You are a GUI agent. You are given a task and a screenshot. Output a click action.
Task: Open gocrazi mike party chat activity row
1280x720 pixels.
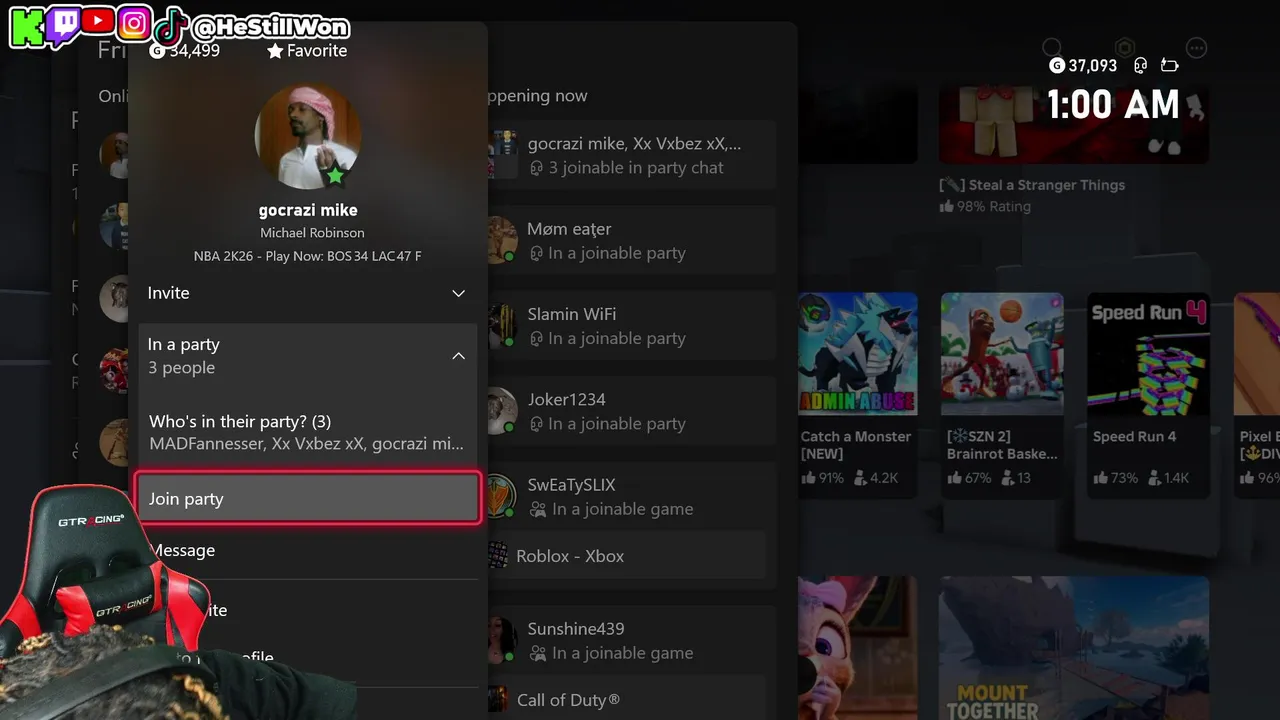[631, 155]
